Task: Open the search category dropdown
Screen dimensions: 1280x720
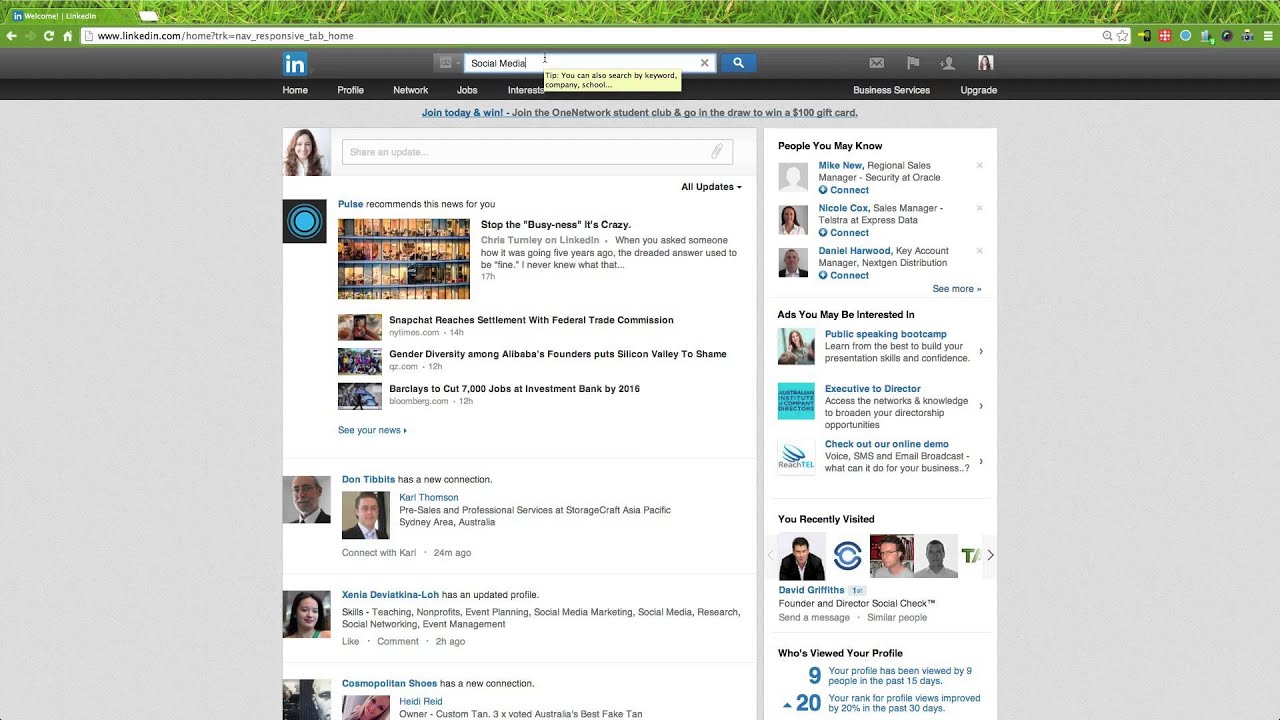Action: pos(449,63)
